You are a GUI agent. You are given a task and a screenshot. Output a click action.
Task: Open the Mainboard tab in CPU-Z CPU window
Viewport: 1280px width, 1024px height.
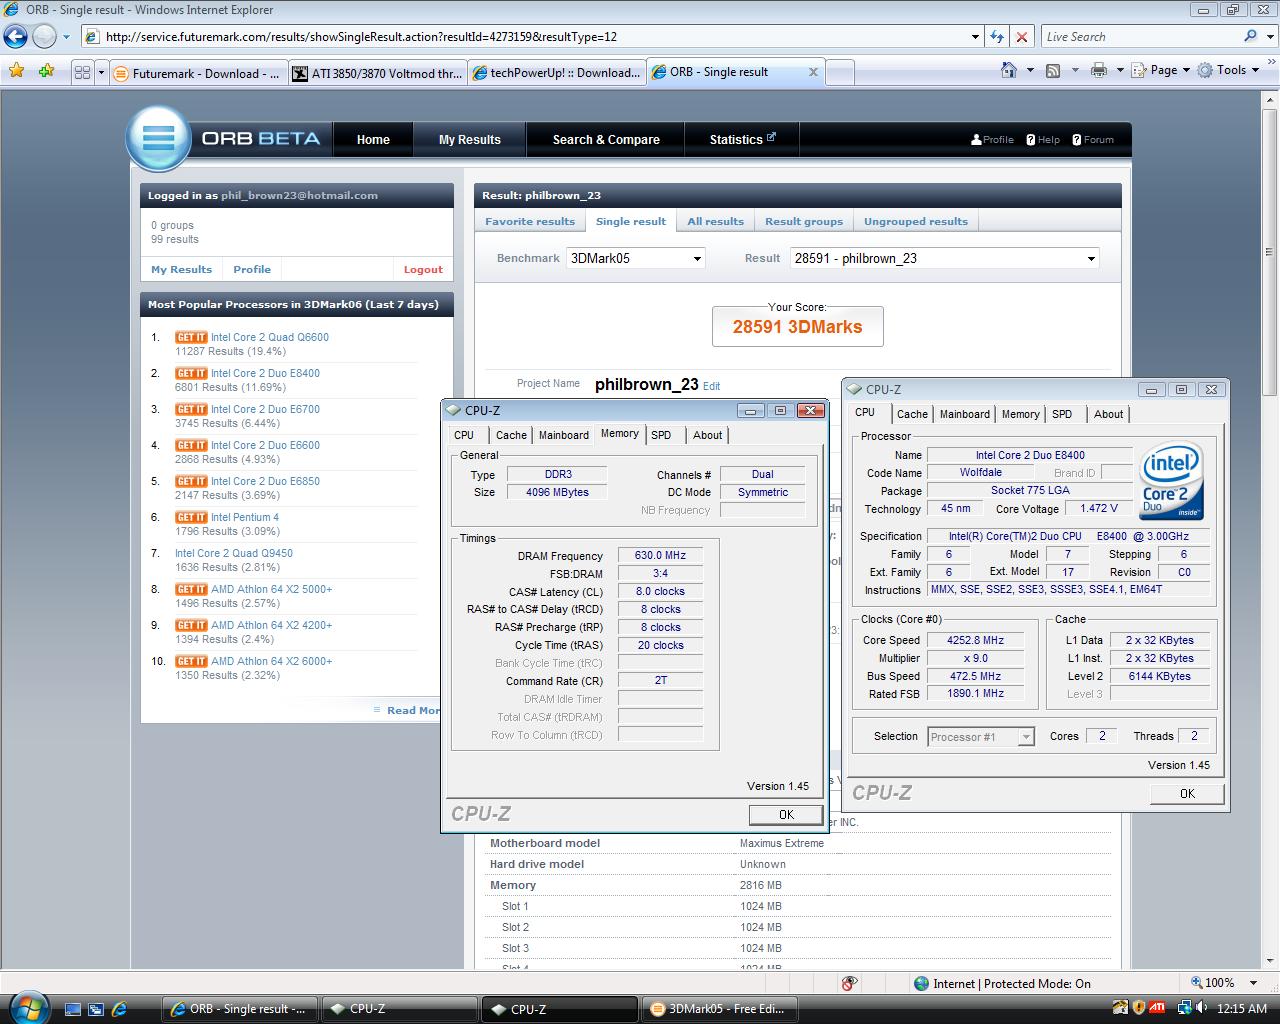coord(965,414)
